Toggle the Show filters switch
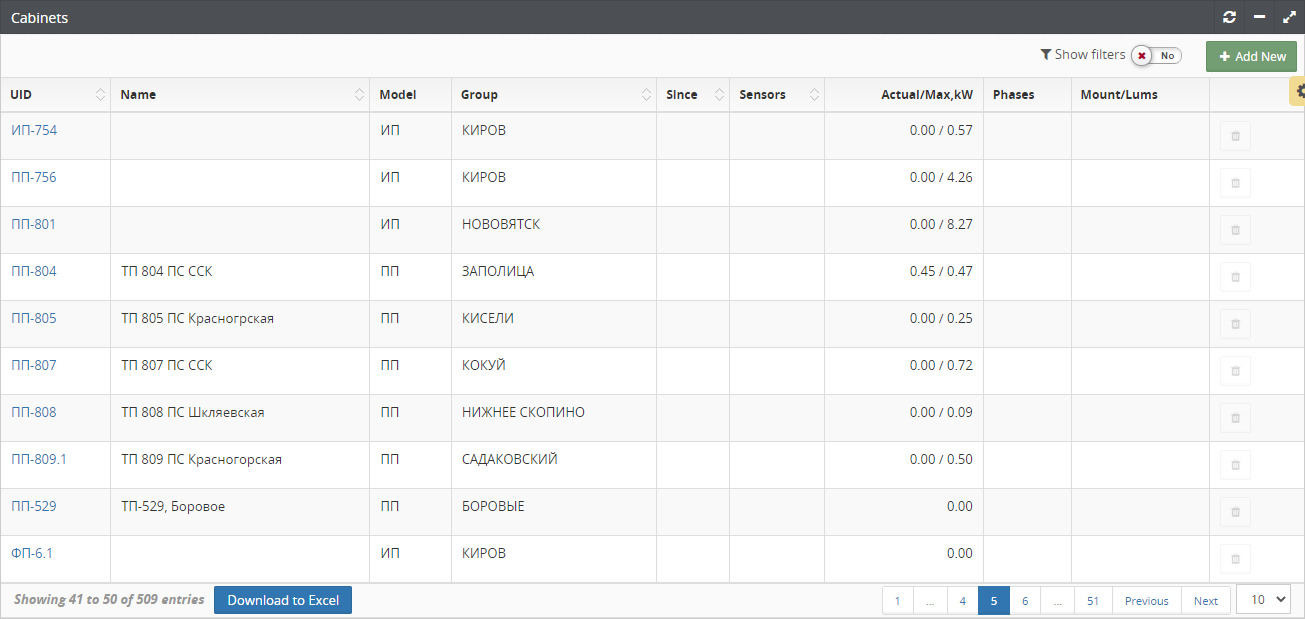Image resolution: width=1305 pixels, height=619 pixels. tap(1156, 56)
